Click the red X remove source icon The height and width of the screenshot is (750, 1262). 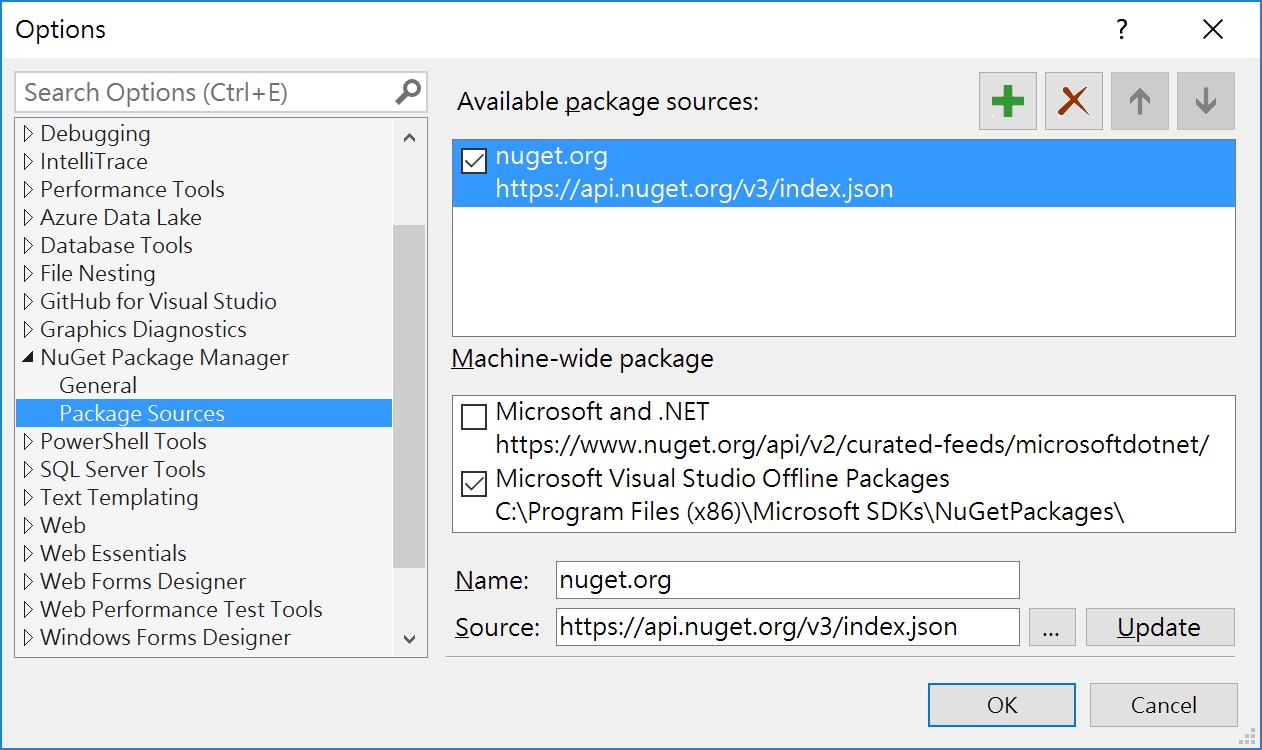click(1073, 101)
